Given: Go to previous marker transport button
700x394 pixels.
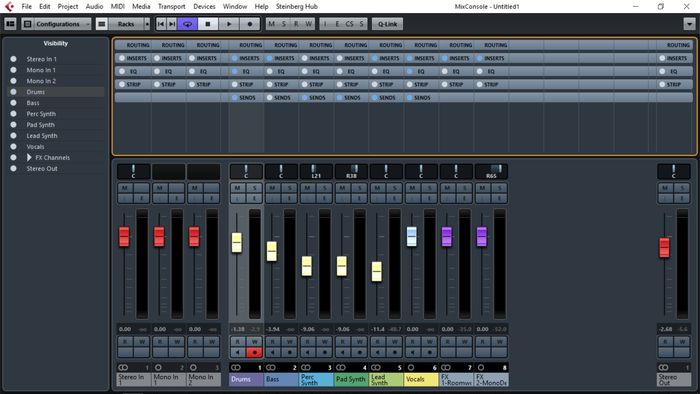Looking at the screenshot, I should tap(161, 24).
